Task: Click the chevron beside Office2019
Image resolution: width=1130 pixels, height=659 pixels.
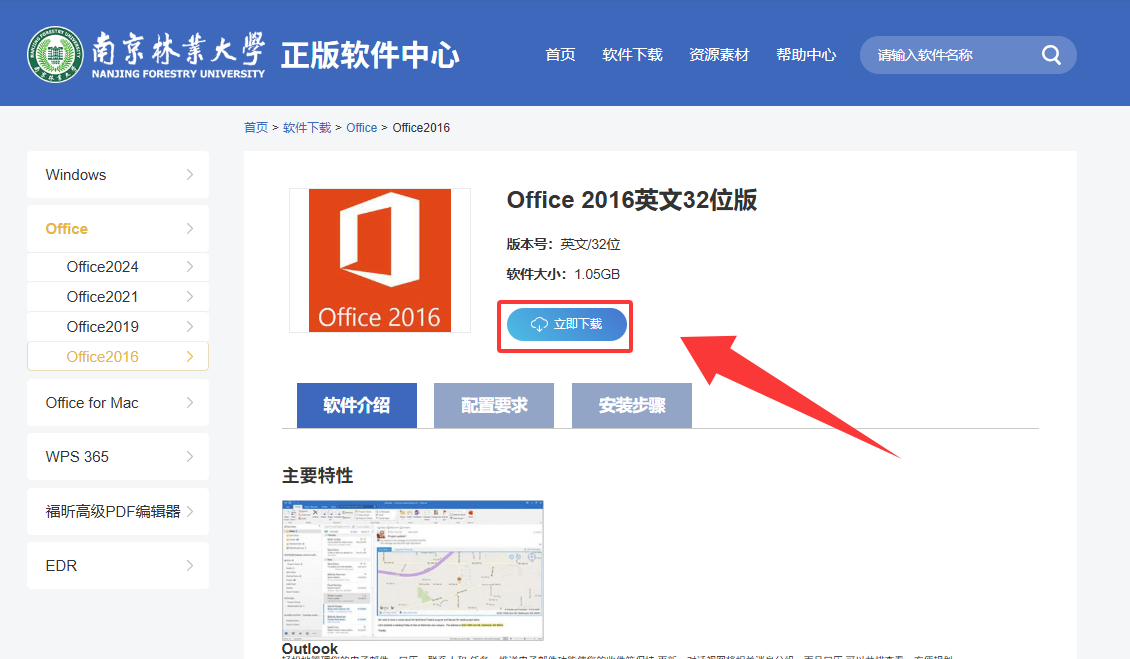Action: click(x=190, y=327)
